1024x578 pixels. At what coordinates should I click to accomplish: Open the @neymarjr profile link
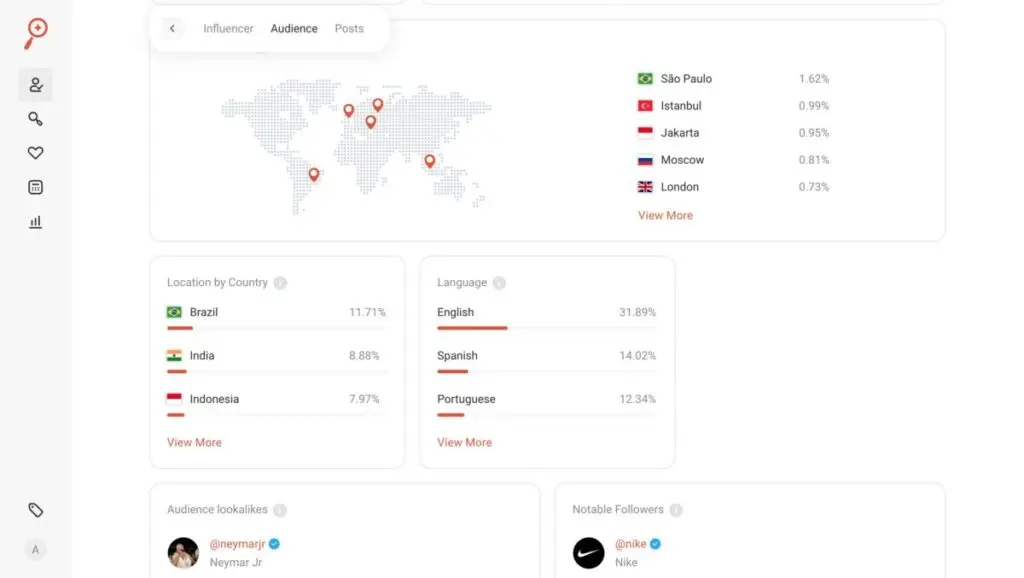point(237,544)
